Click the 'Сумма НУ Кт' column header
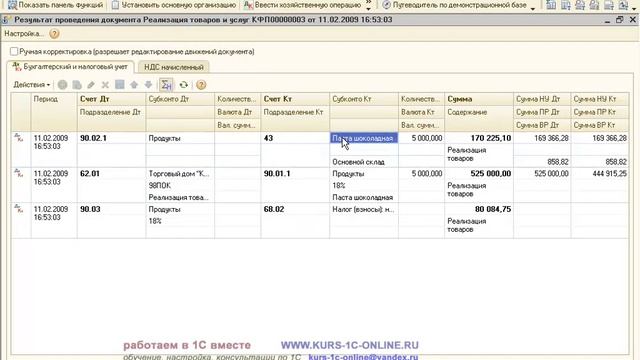 point(600,99)
